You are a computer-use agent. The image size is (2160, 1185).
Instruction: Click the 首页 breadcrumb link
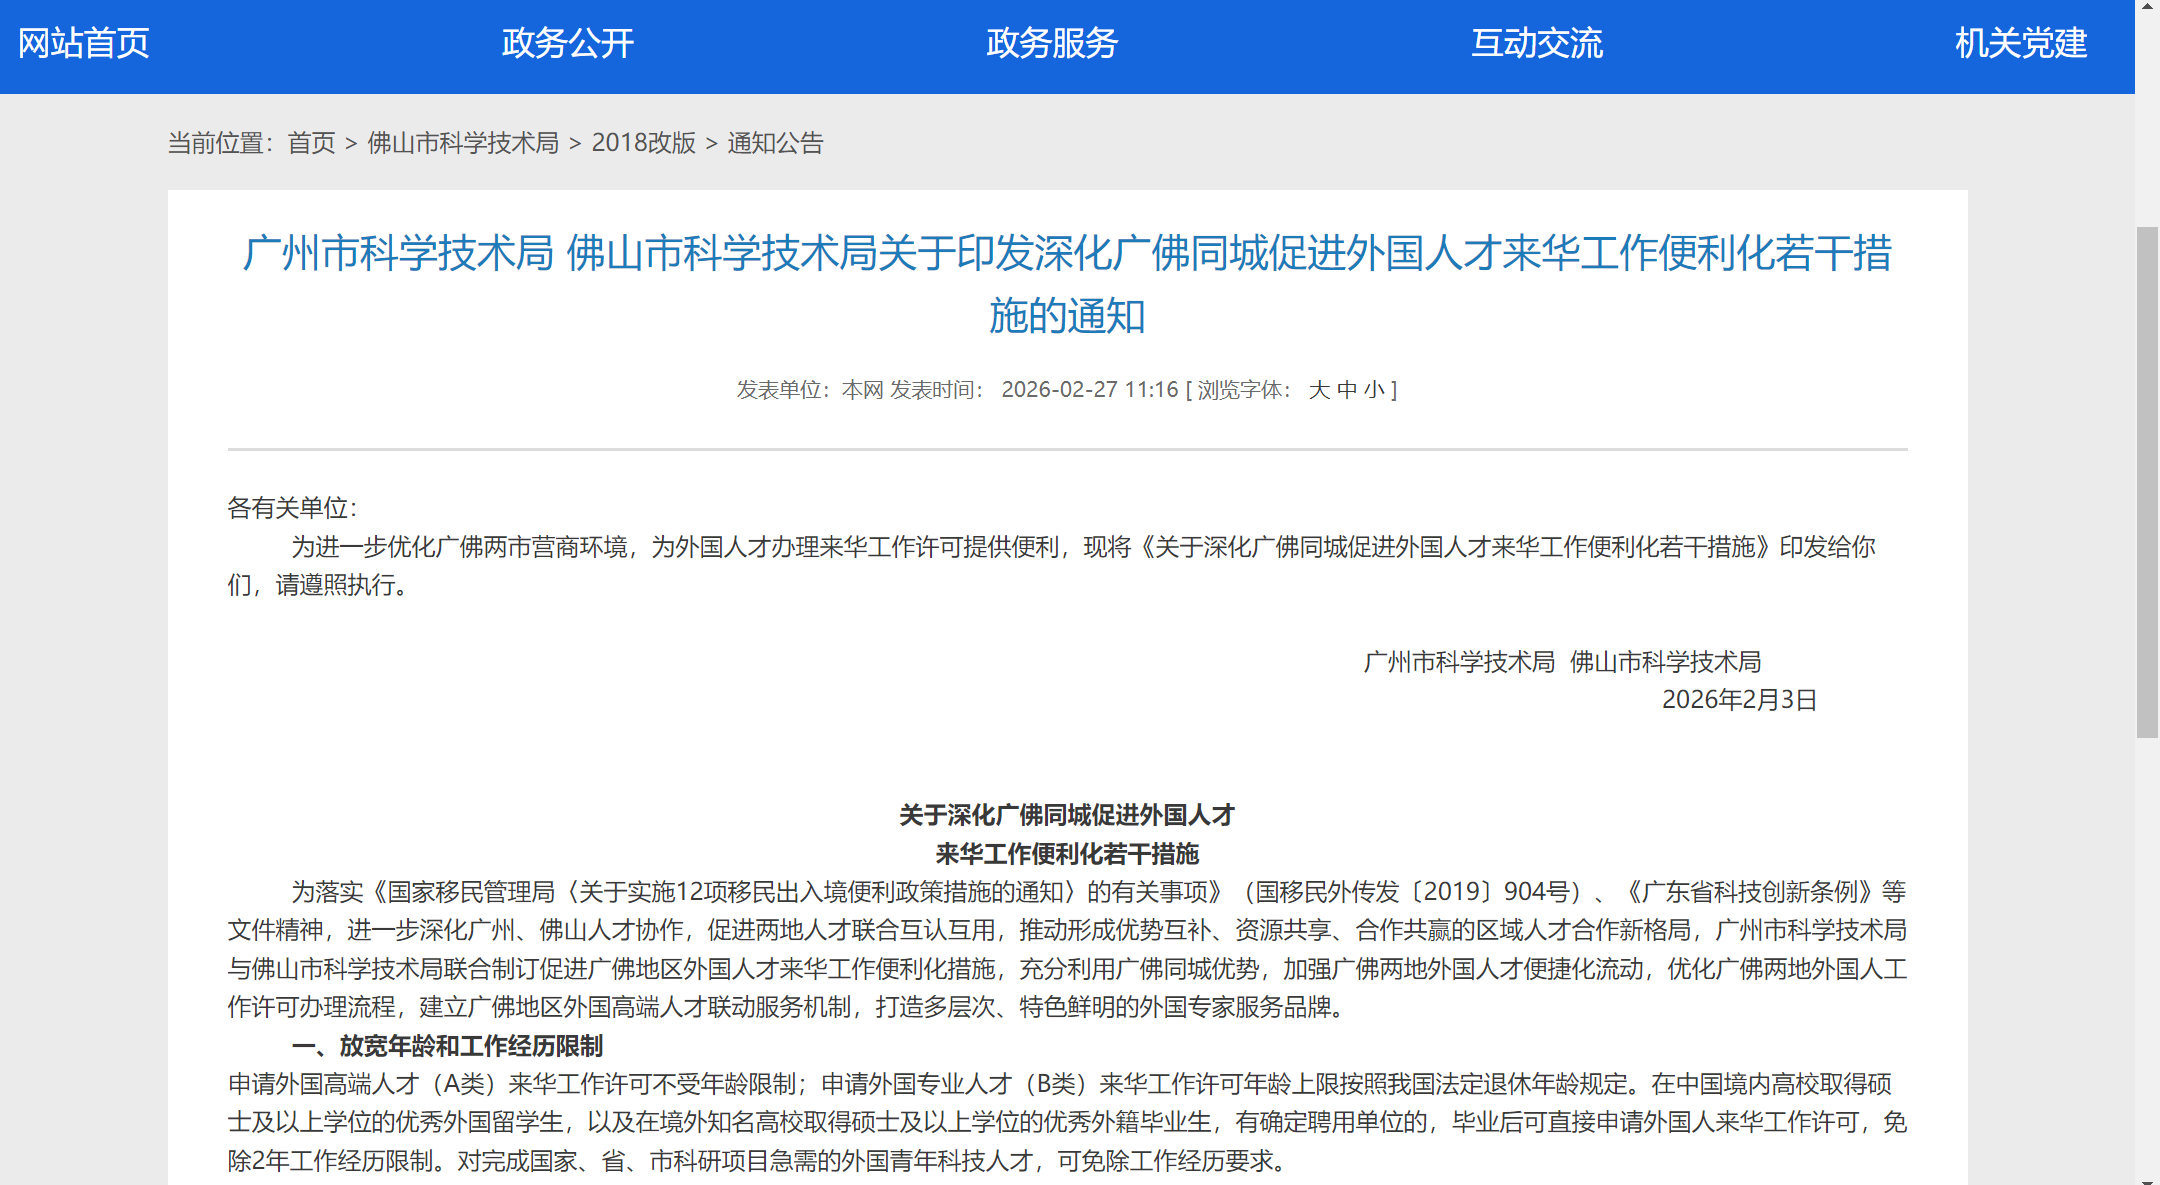coord(311,143)
